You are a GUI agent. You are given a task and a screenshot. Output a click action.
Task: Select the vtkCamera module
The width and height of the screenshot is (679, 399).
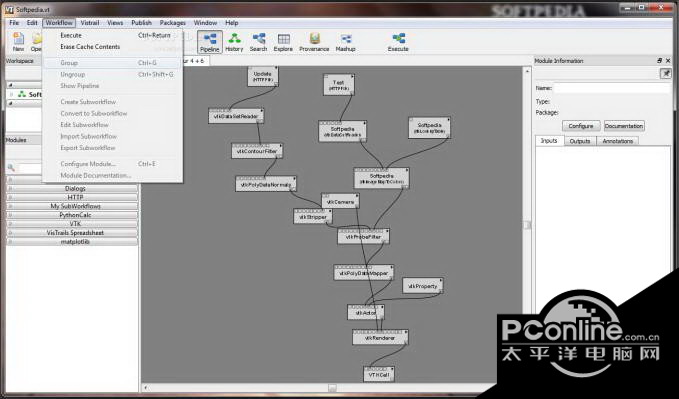(340, 201)
